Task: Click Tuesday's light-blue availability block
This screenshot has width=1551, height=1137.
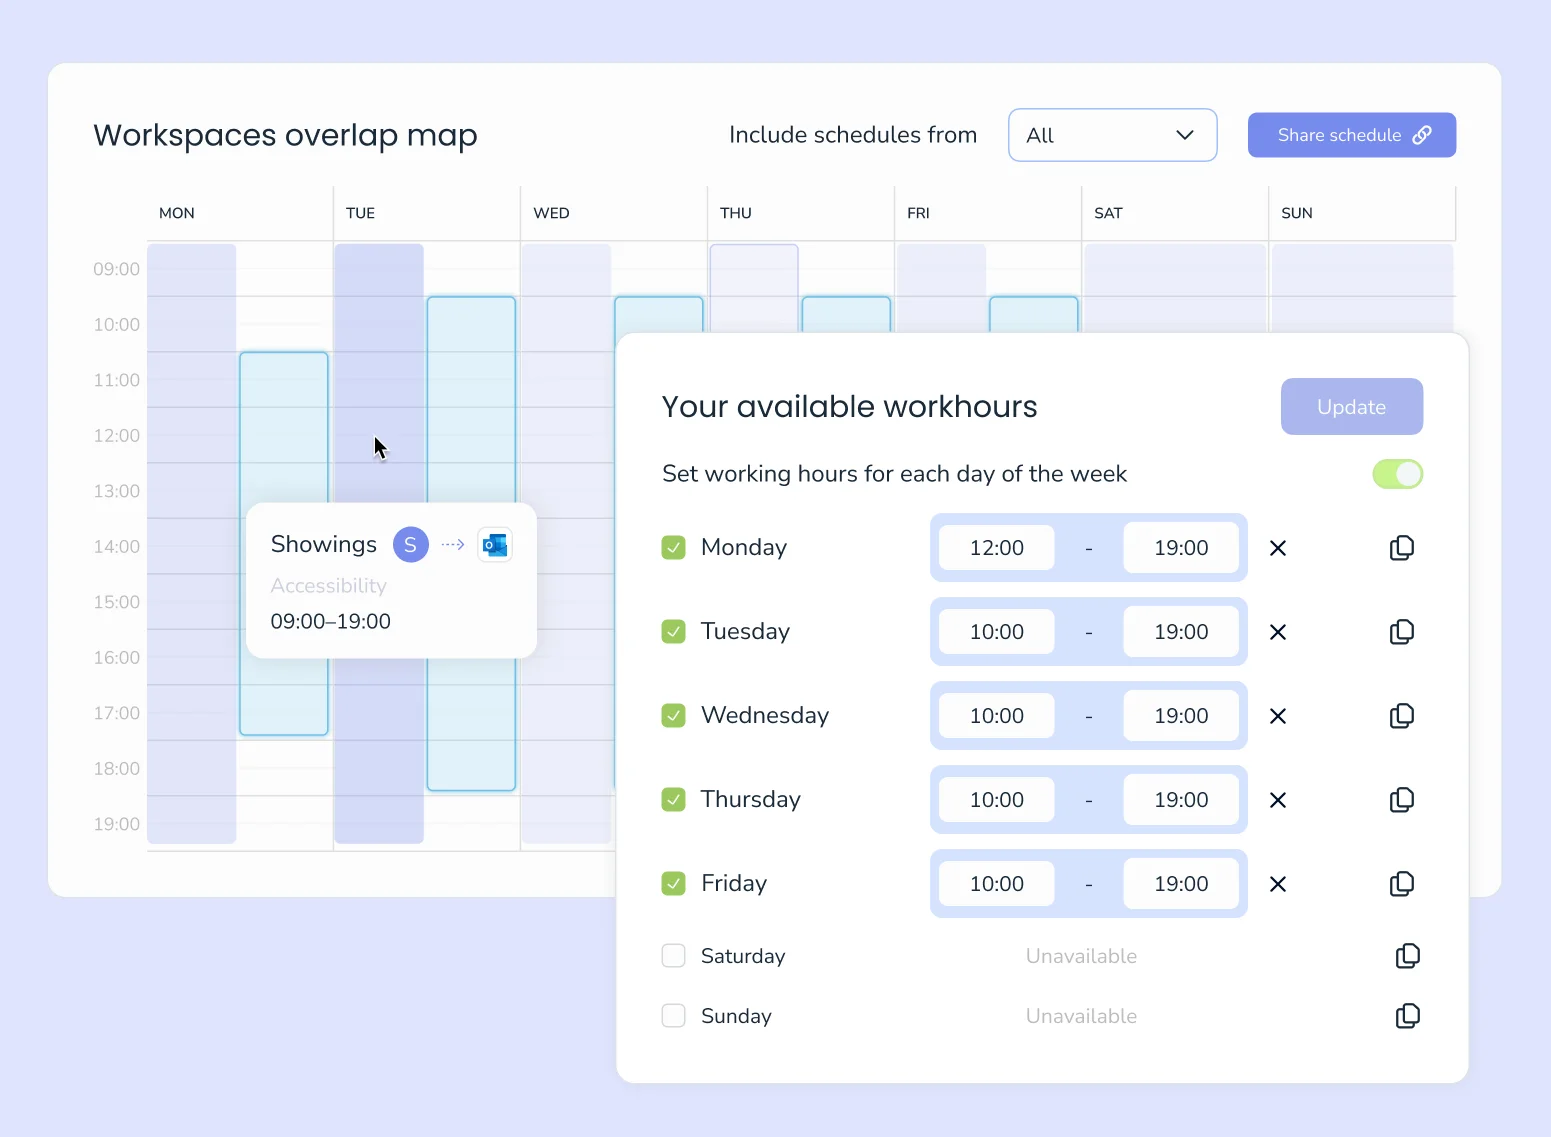Action: tap(471, 400)
